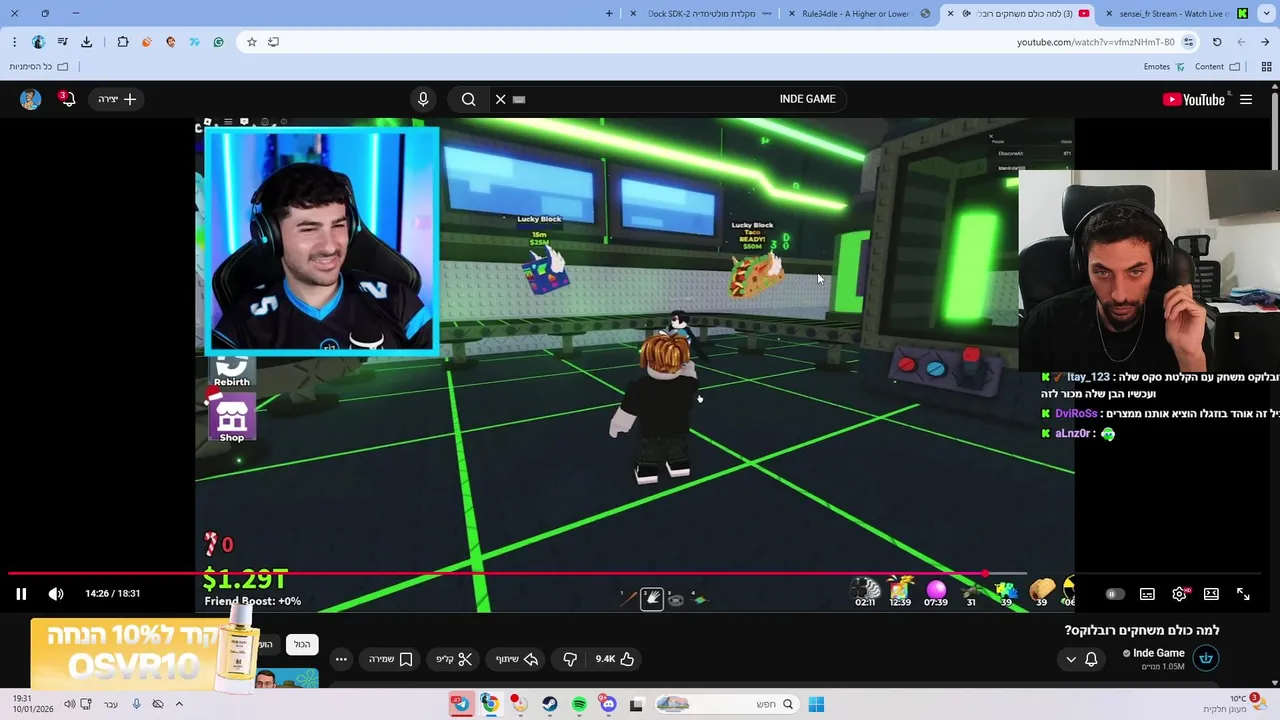This screenshot has height=720, width=1280.
Task: Close the current YouTube tab
Action: pos(950,14)
